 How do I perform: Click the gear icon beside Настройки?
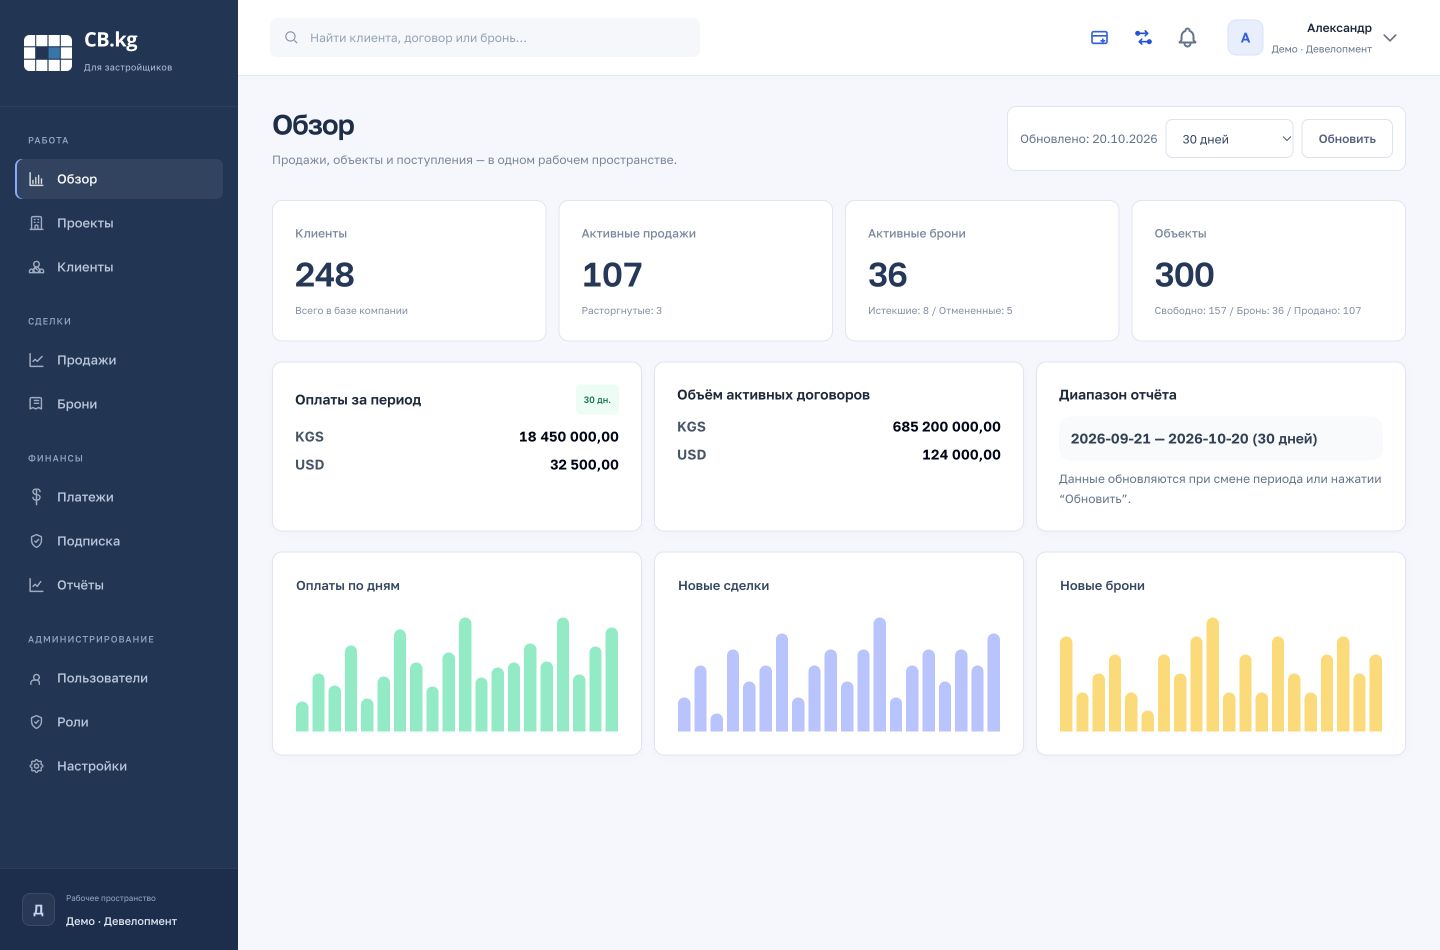[36, 766]
